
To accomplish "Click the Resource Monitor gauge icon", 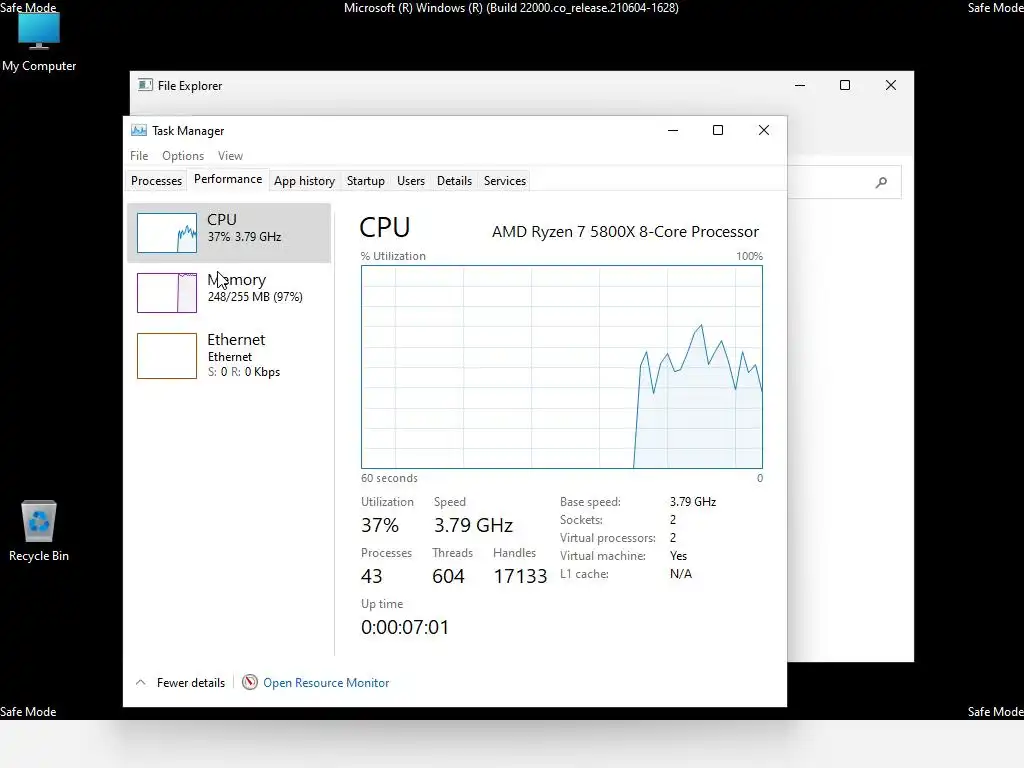I will tap(249, 682).
